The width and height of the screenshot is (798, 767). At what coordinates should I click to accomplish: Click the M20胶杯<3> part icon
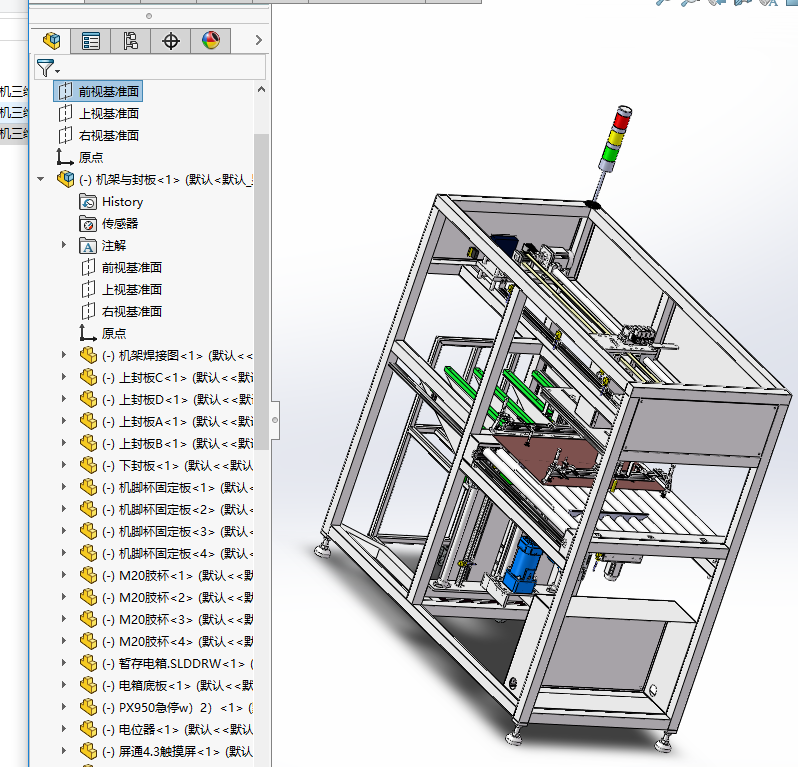point(89,618)
